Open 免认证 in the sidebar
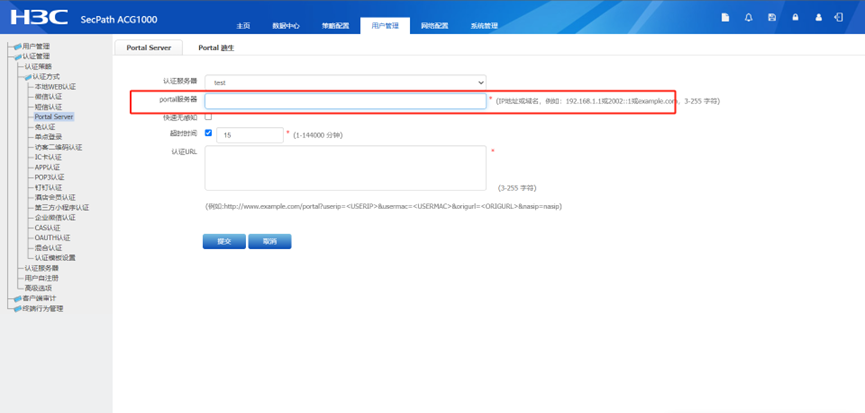Viewport: 865px width, 413px height. tap(45, 127)
